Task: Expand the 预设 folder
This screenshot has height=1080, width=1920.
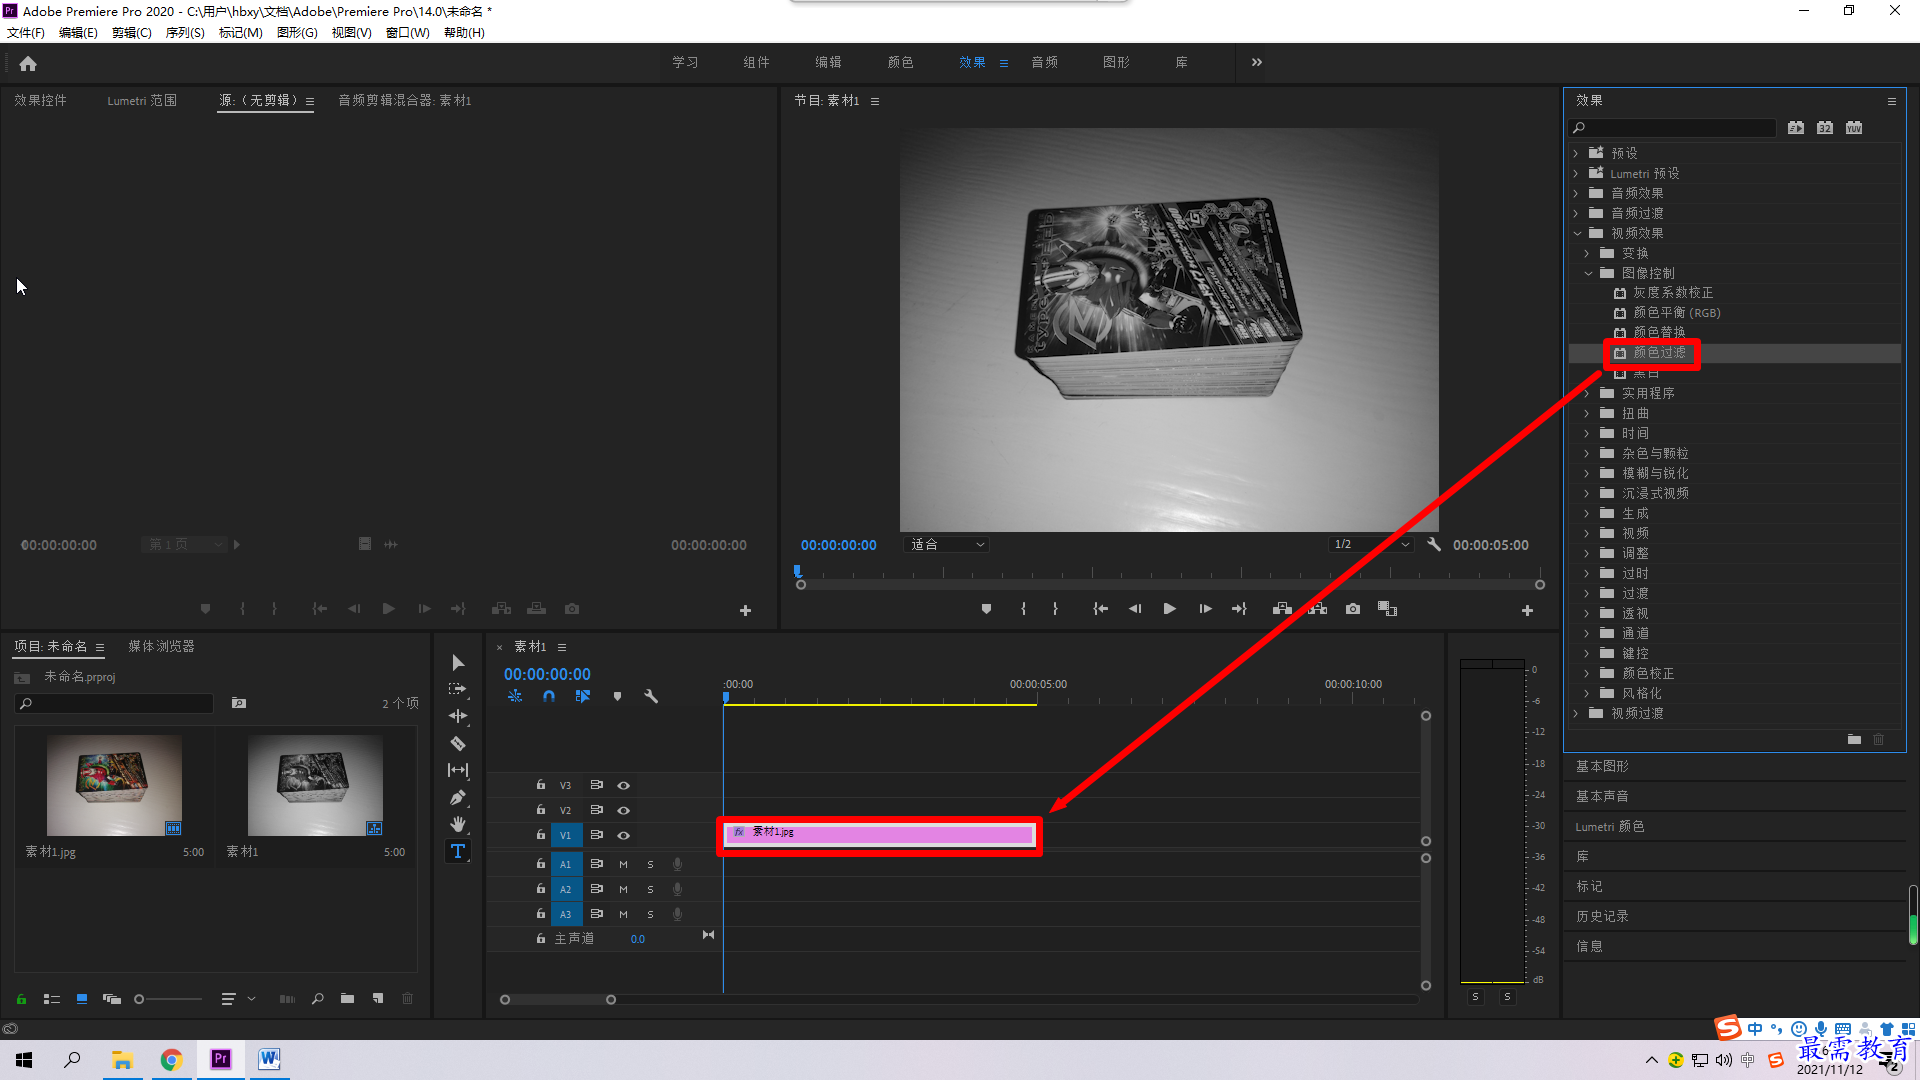Action: coord(1577,153)
